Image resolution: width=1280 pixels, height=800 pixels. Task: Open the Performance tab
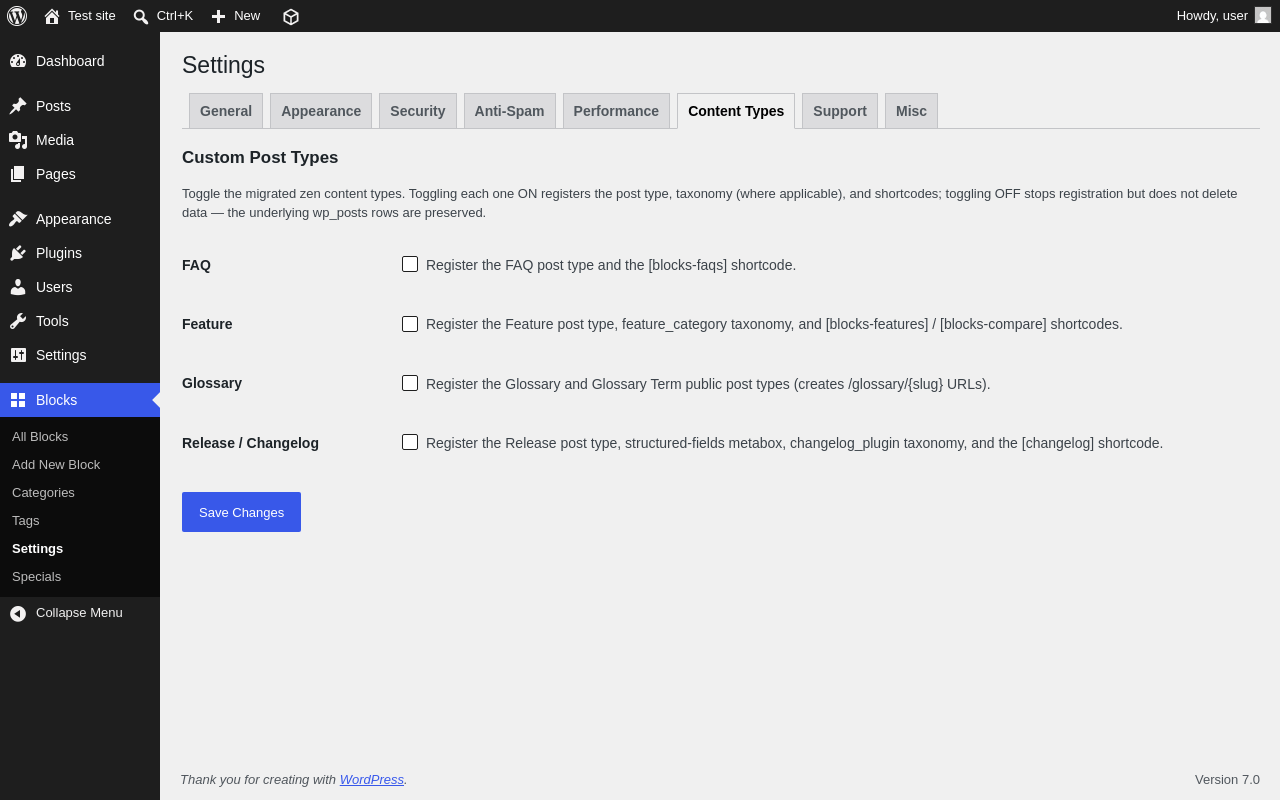(616, 111)
